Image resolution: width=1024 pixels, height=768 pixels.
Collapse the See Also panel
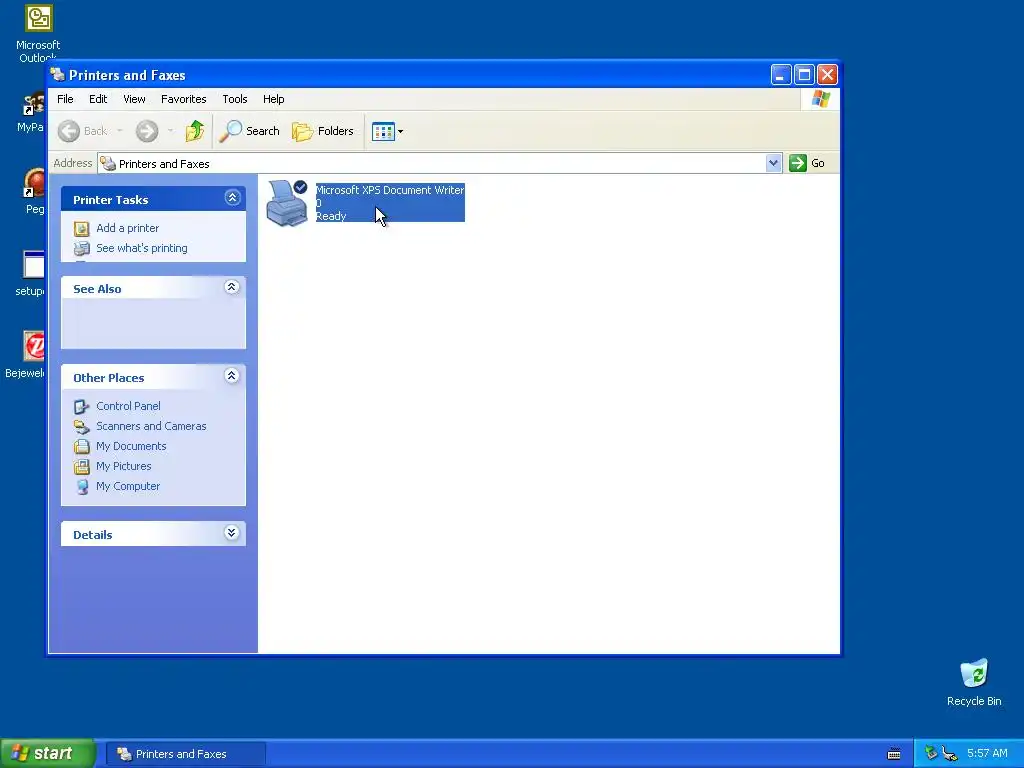pyautogui.click(x=231, y=287)
